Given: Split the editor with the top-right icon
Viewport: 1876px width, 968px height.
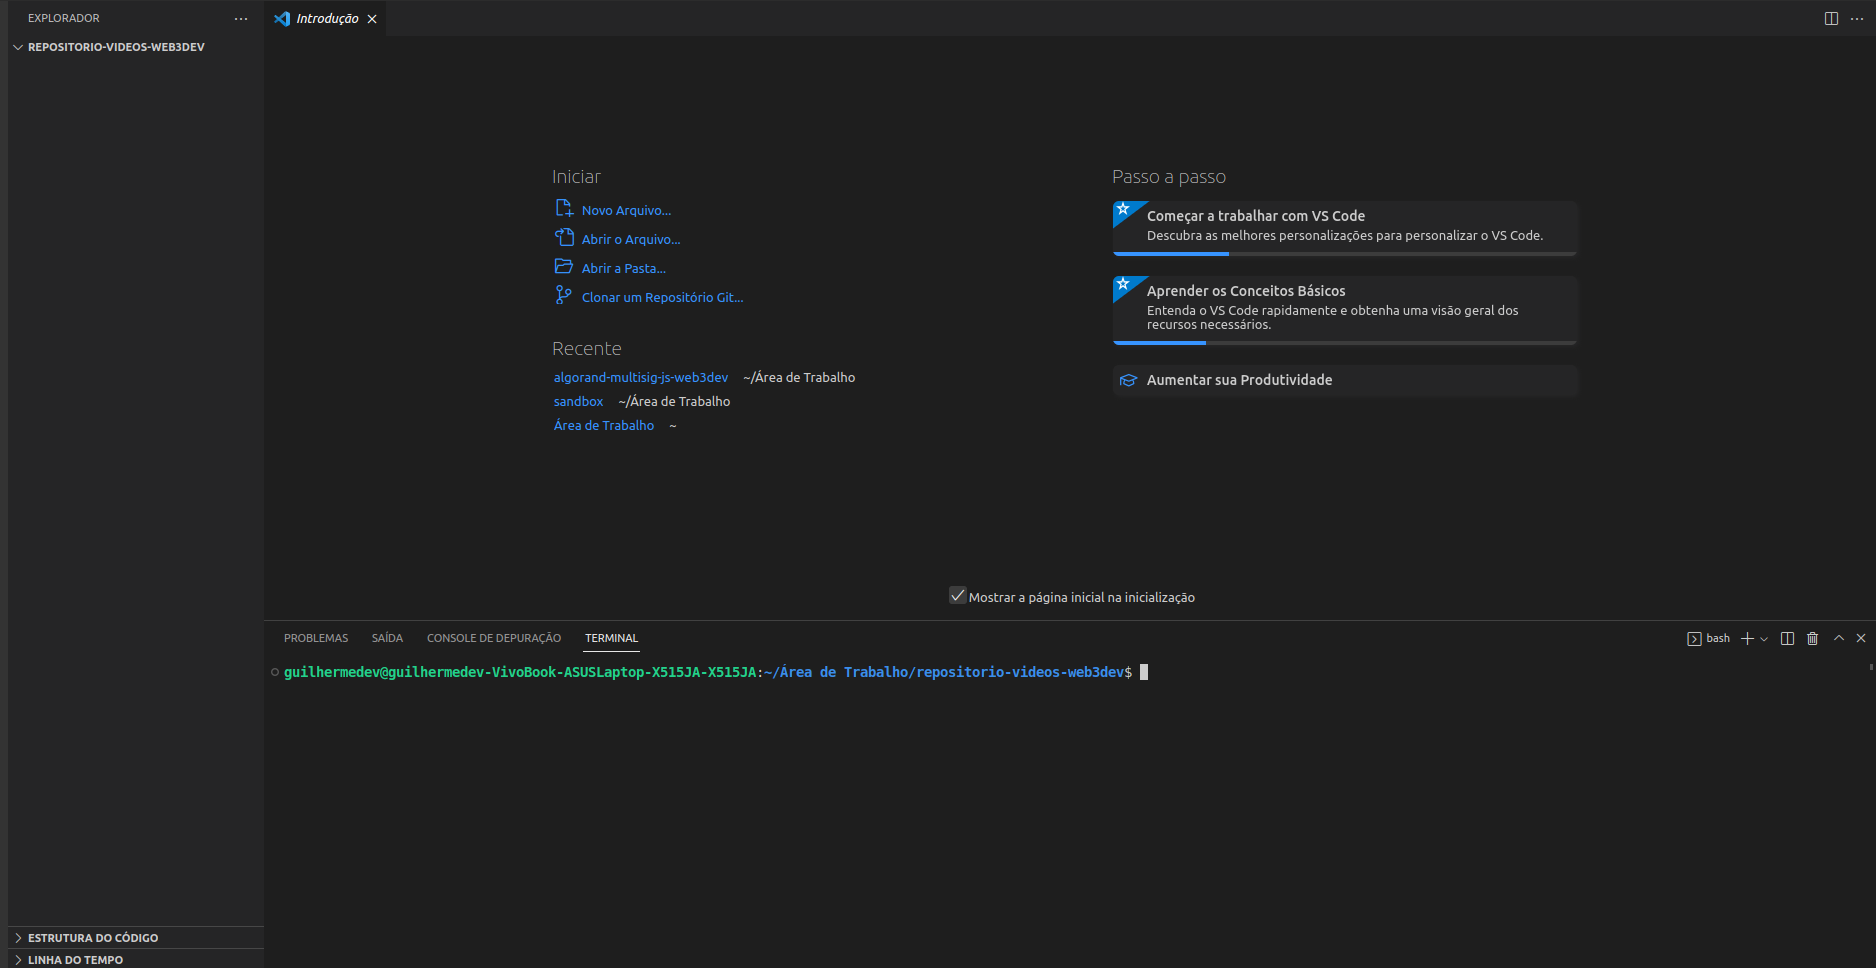Looking at the screenshot, I should (x=1831, y=18).
